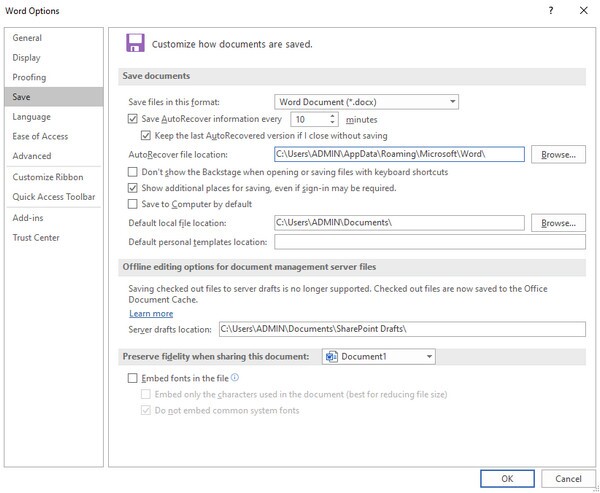Select Customize Ribbon in sidebar
600x493 pixels.
point(47,177)
